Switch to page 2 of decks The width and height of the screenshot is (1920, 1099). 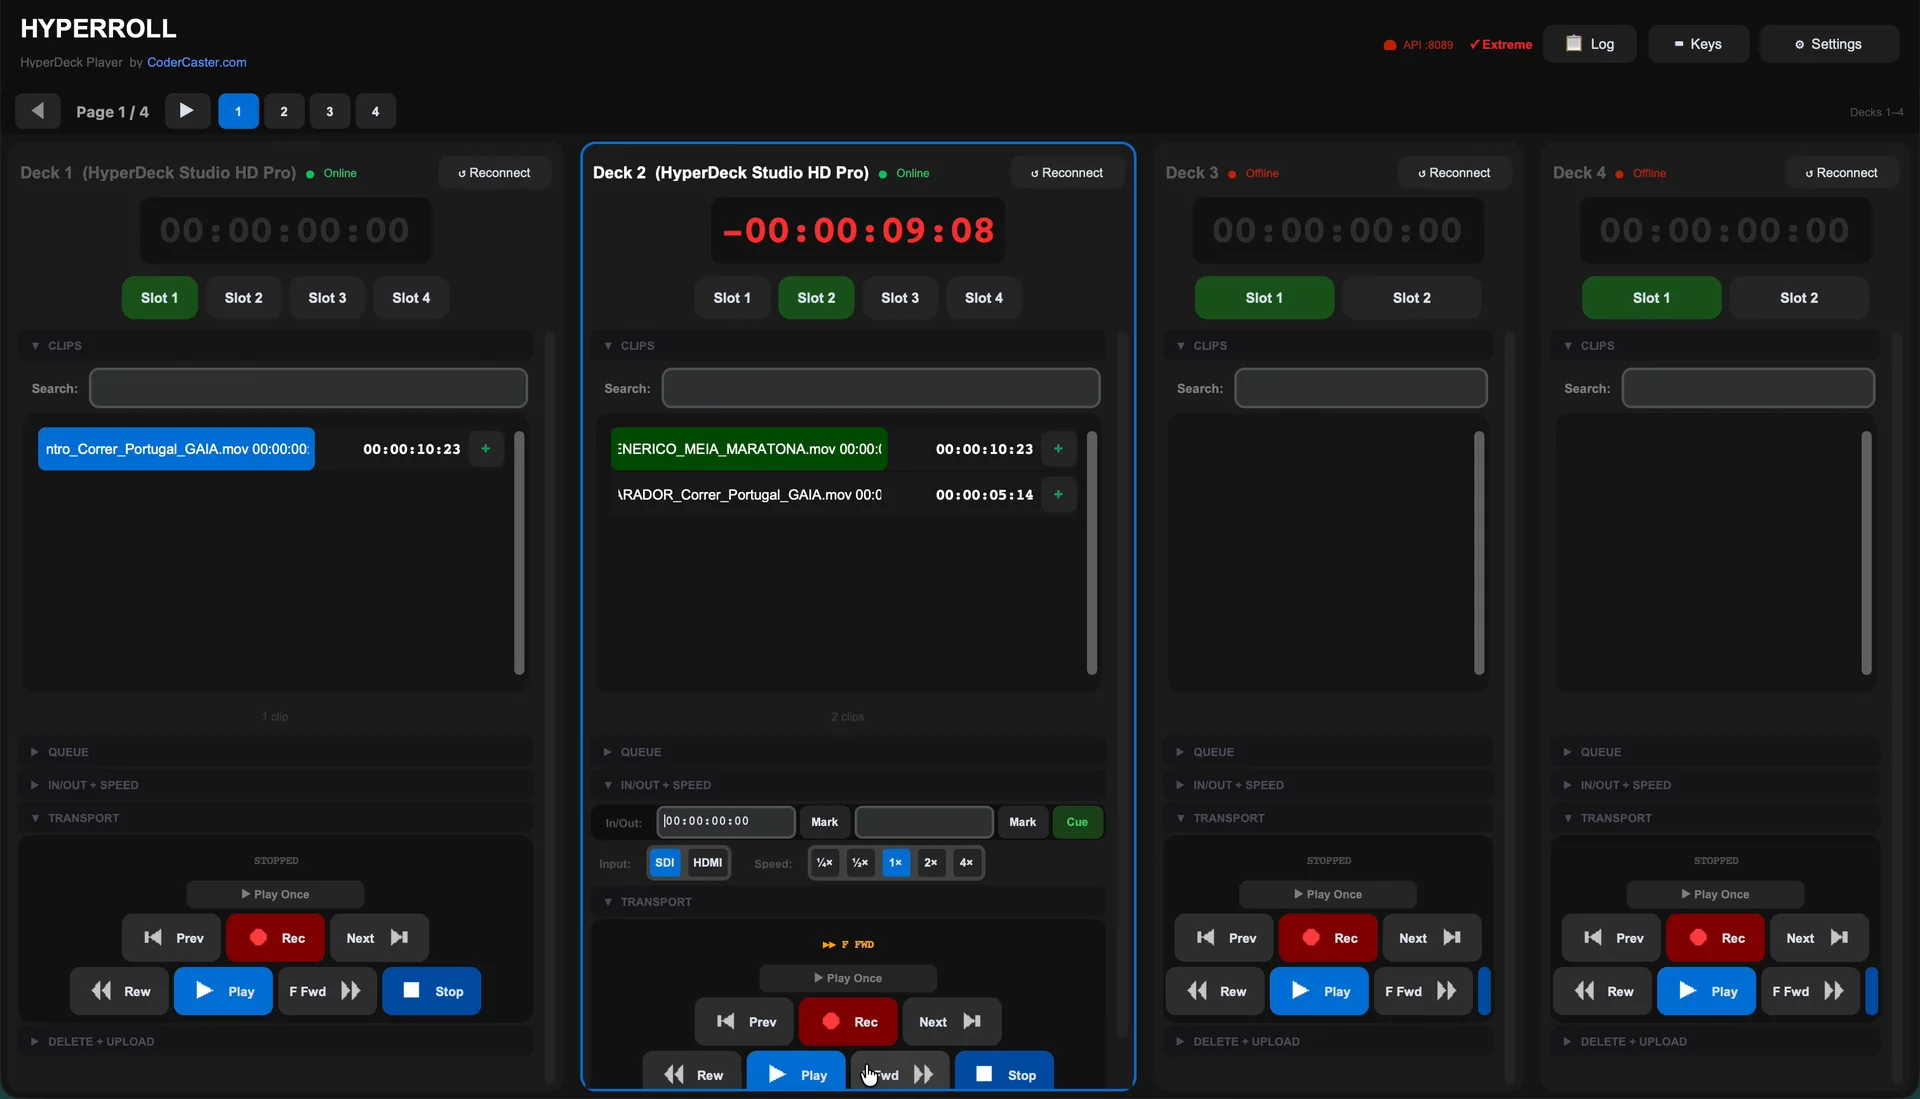[284, 111]
